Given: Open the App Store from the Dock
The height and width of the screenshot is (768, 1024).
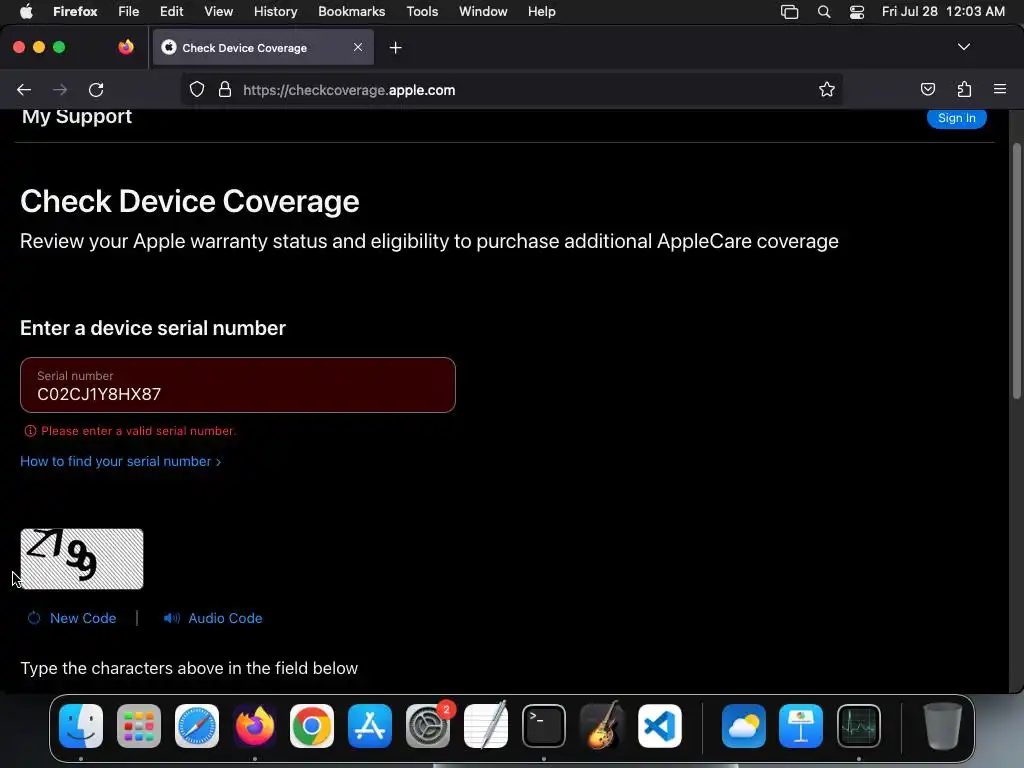Looking at the screenshot, I should [370, 726].
